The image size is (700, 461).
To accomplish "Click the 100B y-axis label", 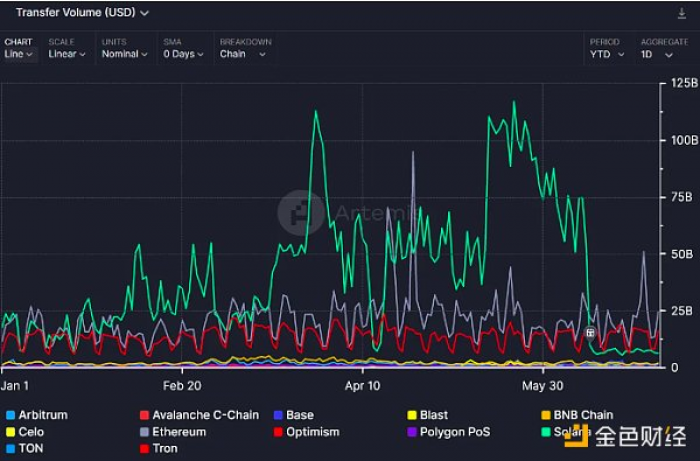I will 684,140.
